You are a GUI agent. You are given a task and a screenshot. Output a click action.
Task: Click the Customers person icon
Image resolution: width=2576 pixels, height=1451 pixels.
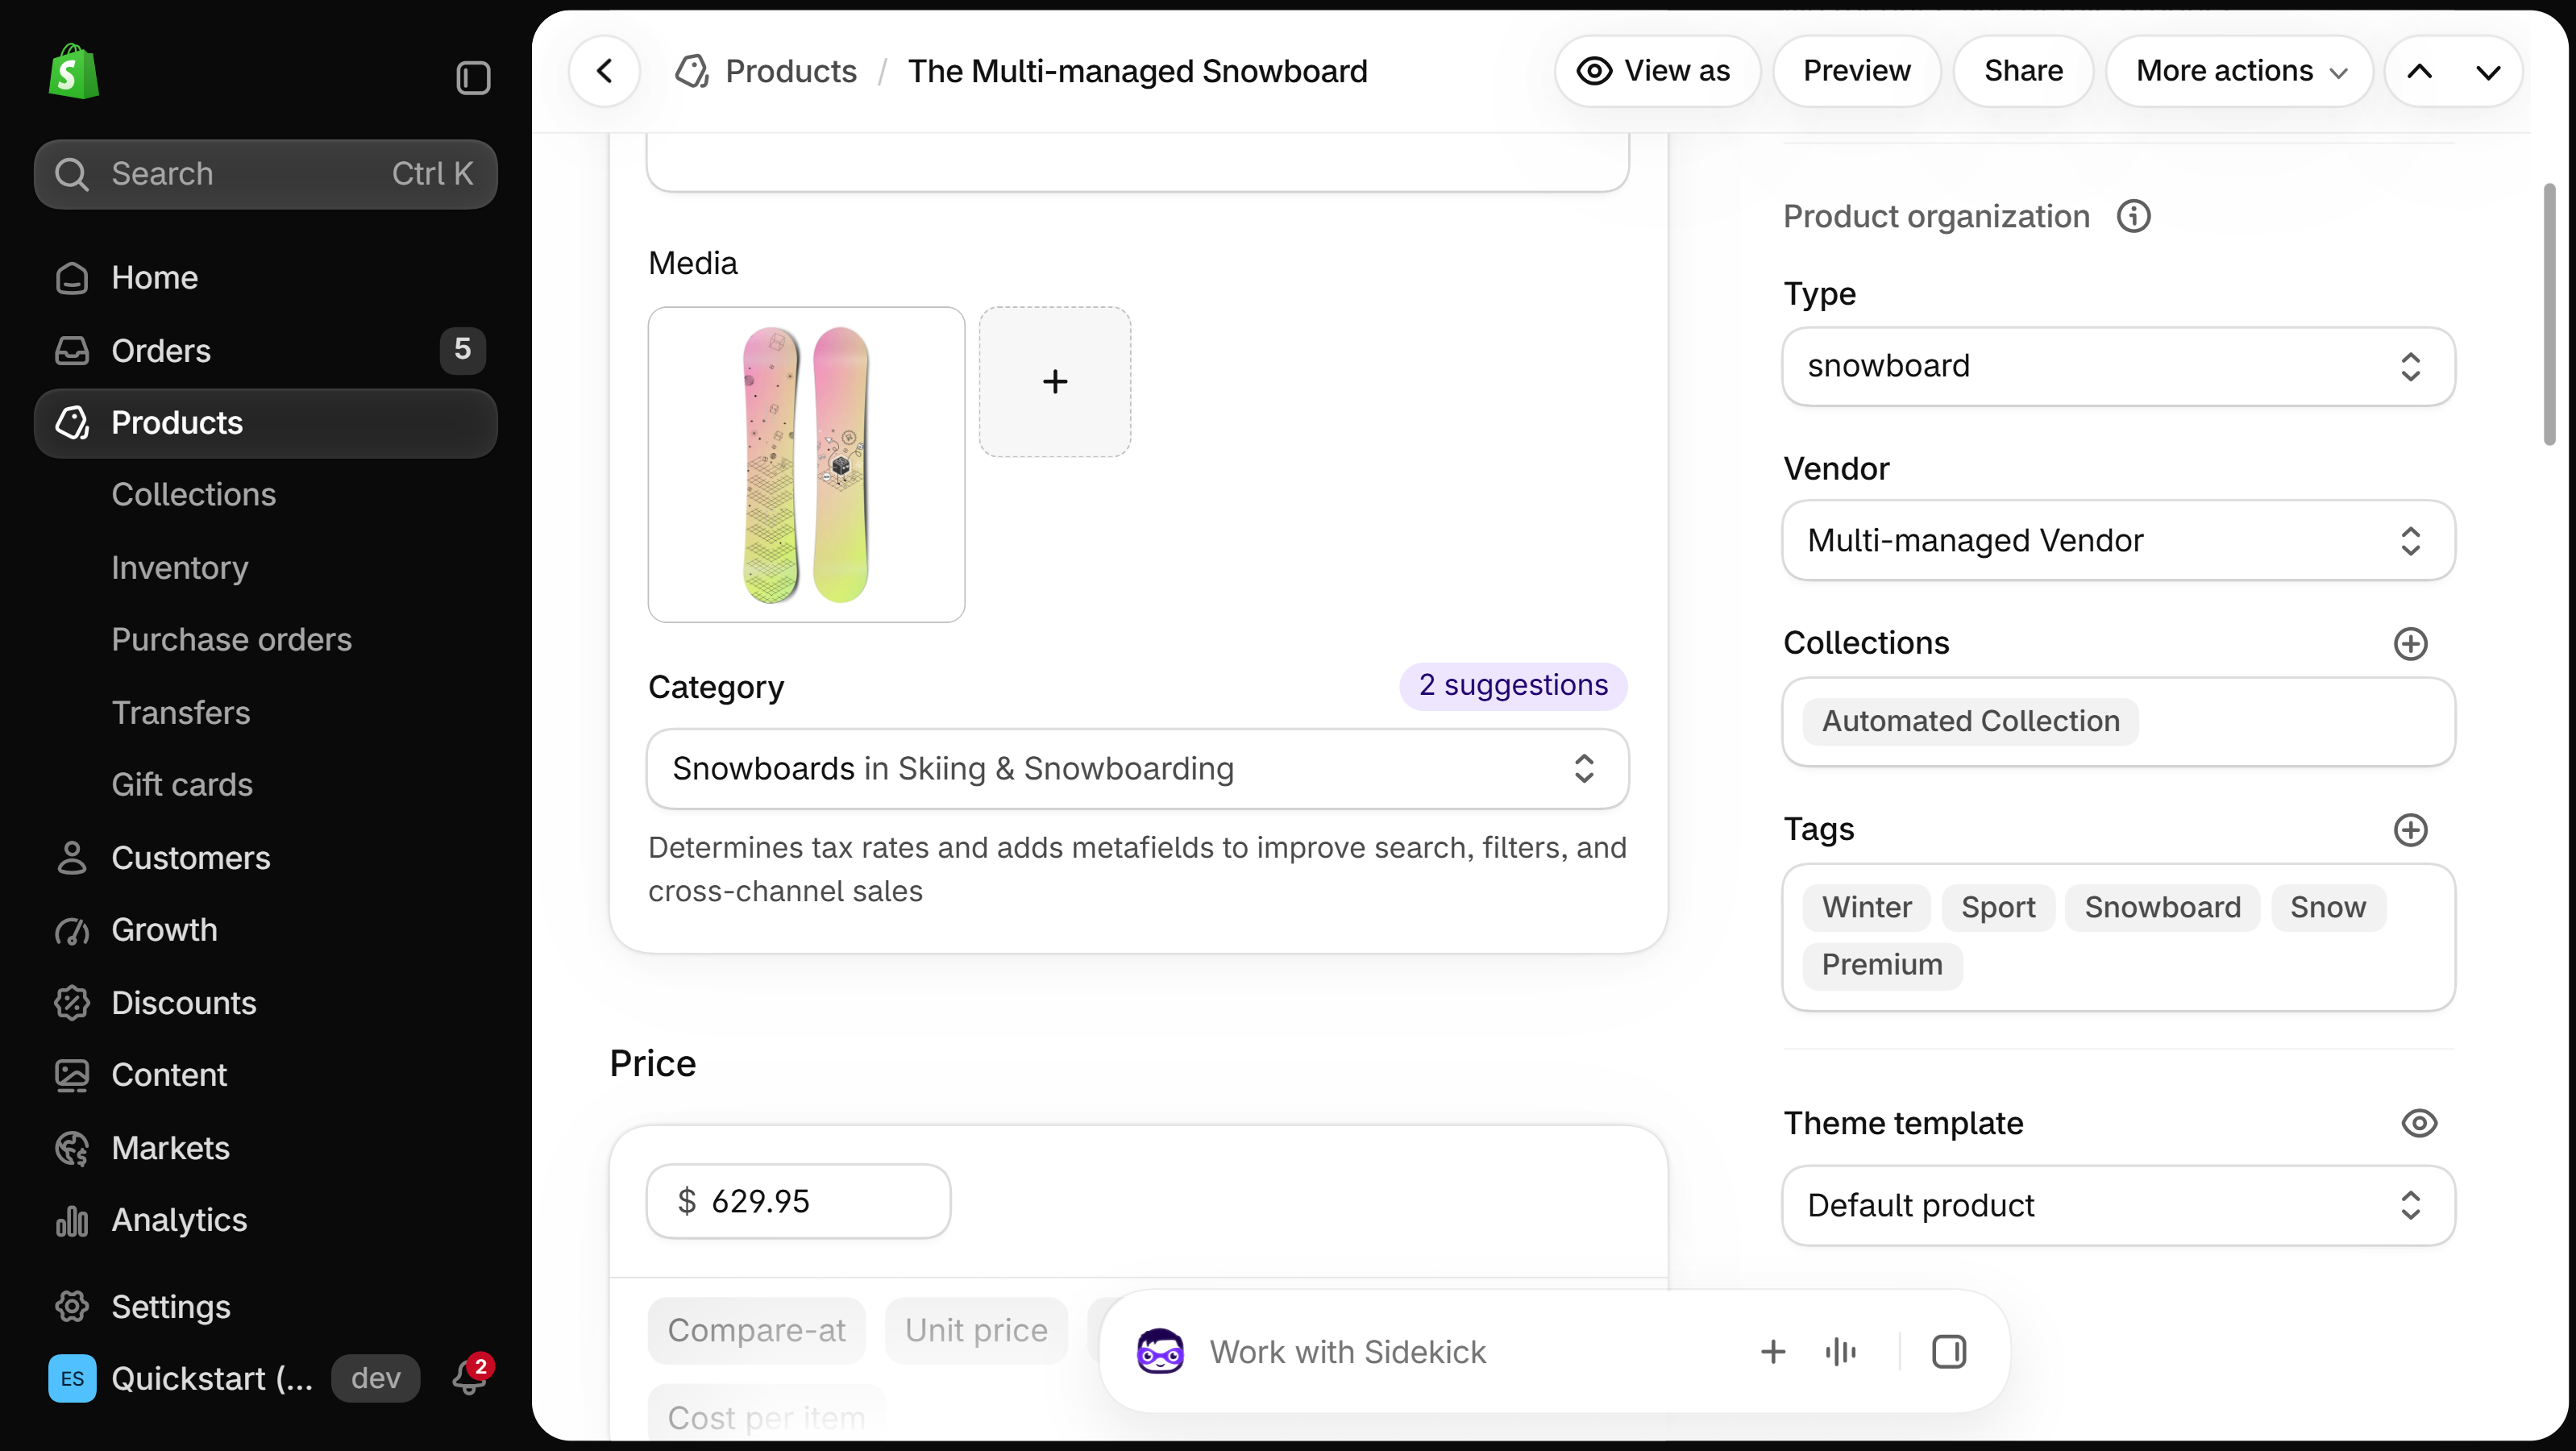point(72,858)
